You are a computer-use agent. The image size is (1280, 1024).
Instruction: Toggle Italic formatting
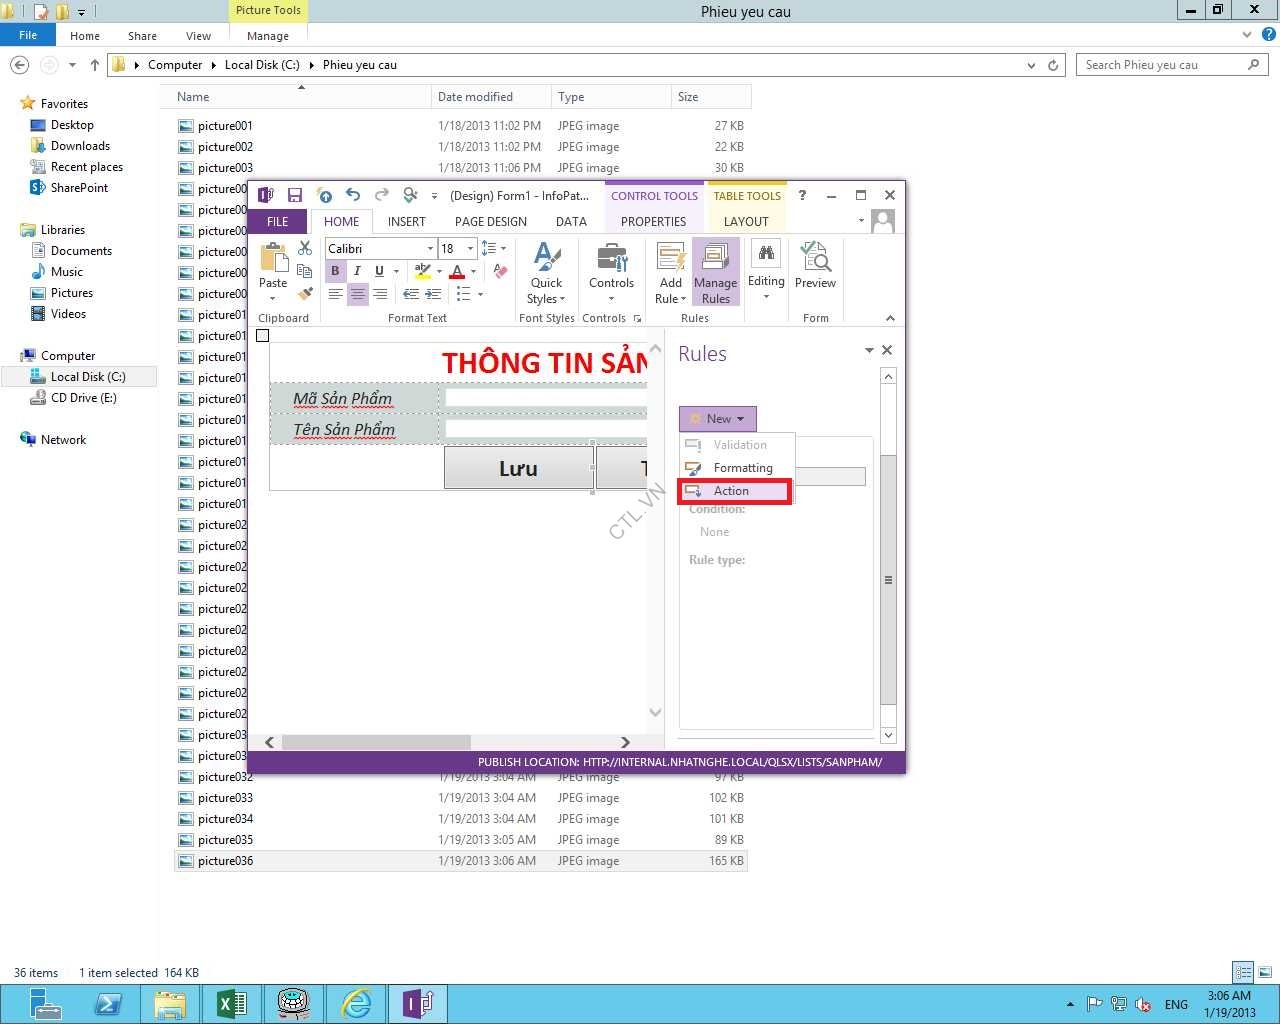pyautogui.click(x=357, y=271)
